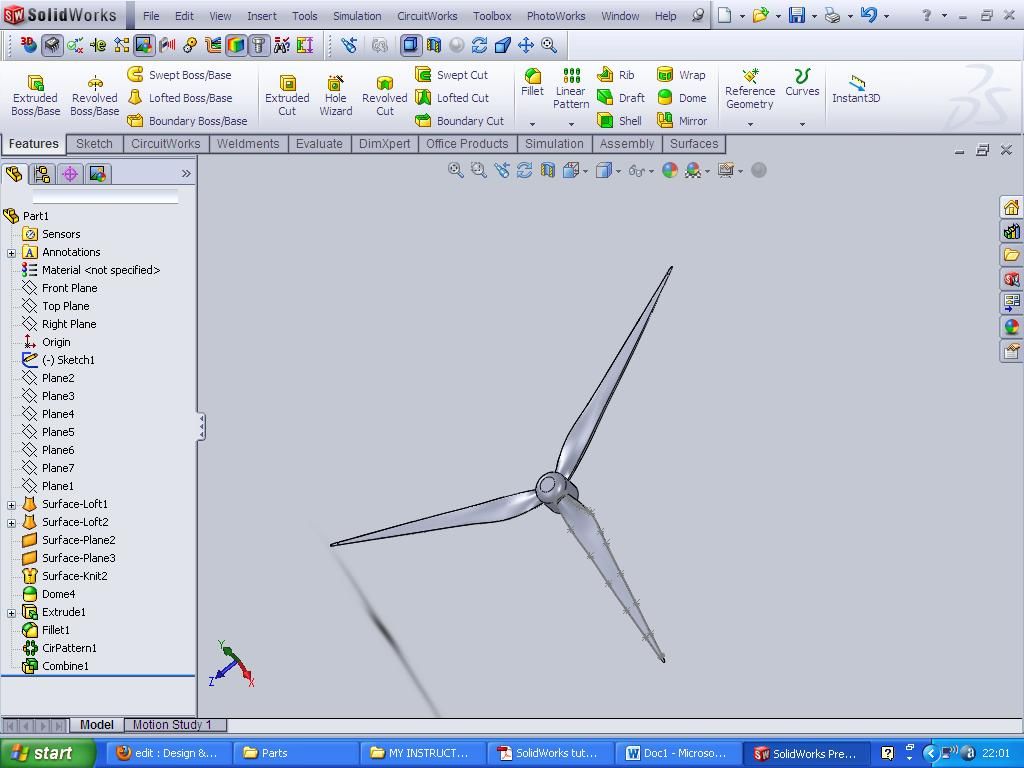This screenshot has height=768, width=1024.
Task: Switch to the Surfaces tab
Action: 693,144
